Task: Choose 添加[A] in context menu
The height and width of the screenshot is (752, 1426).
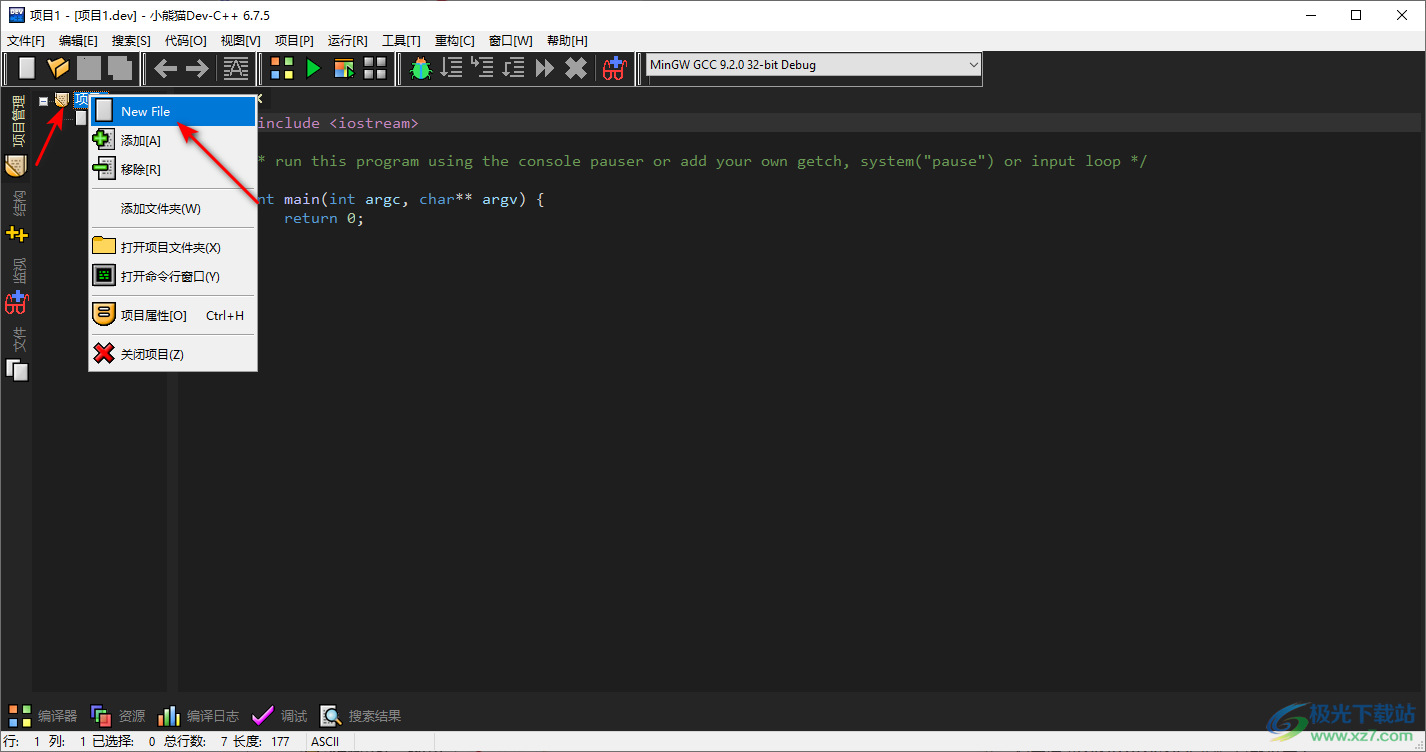Action: click(x=173, y=140)
